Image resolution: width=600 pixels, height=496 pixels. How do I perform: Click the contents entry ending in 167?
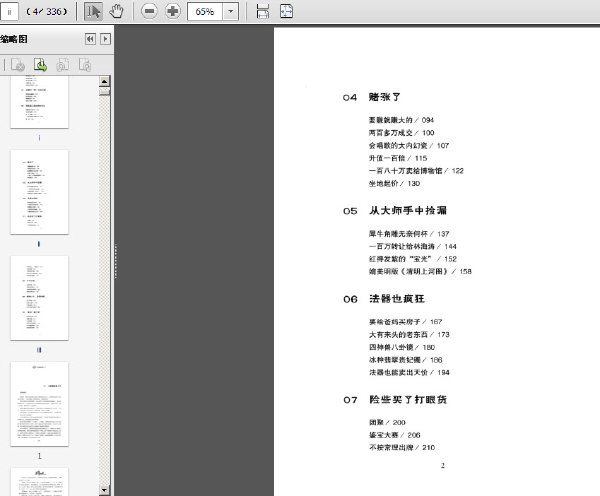[x=405, y=322]
